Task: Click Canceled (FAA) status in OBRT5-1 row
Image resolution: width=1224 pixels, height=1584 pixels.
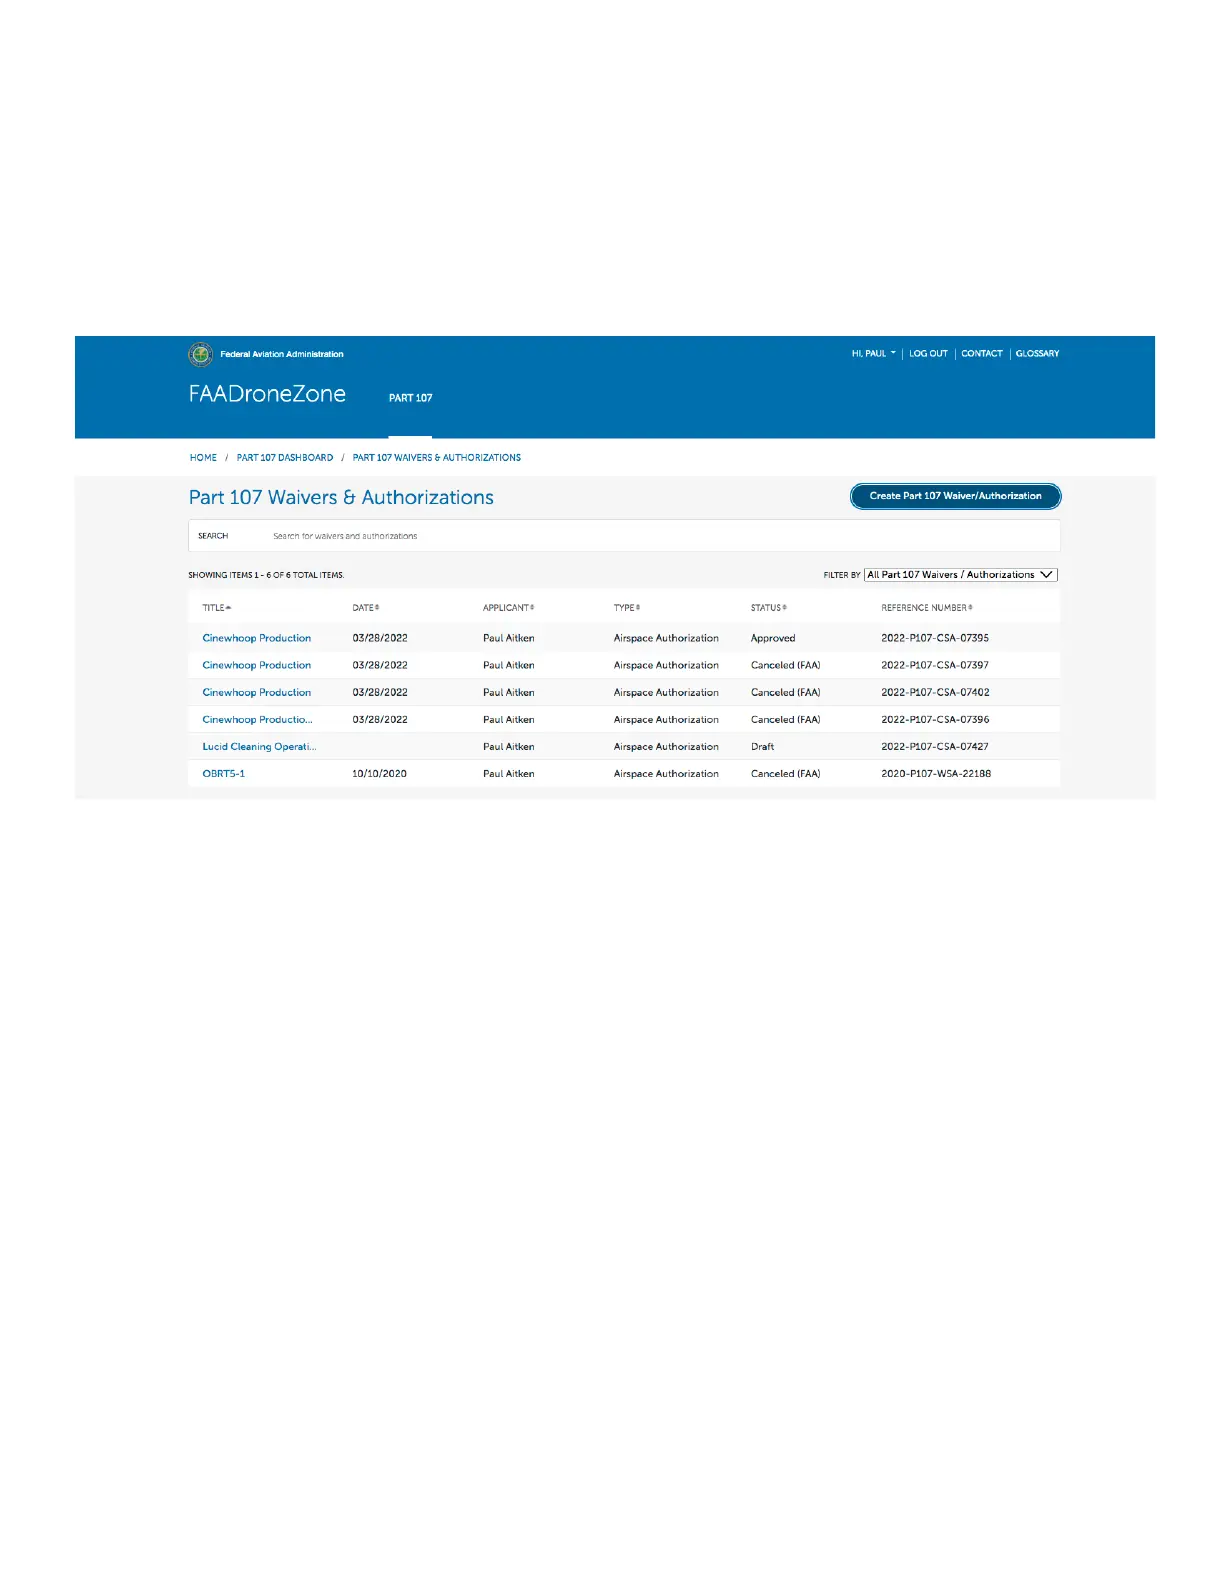Action: [x=785, y=773]
